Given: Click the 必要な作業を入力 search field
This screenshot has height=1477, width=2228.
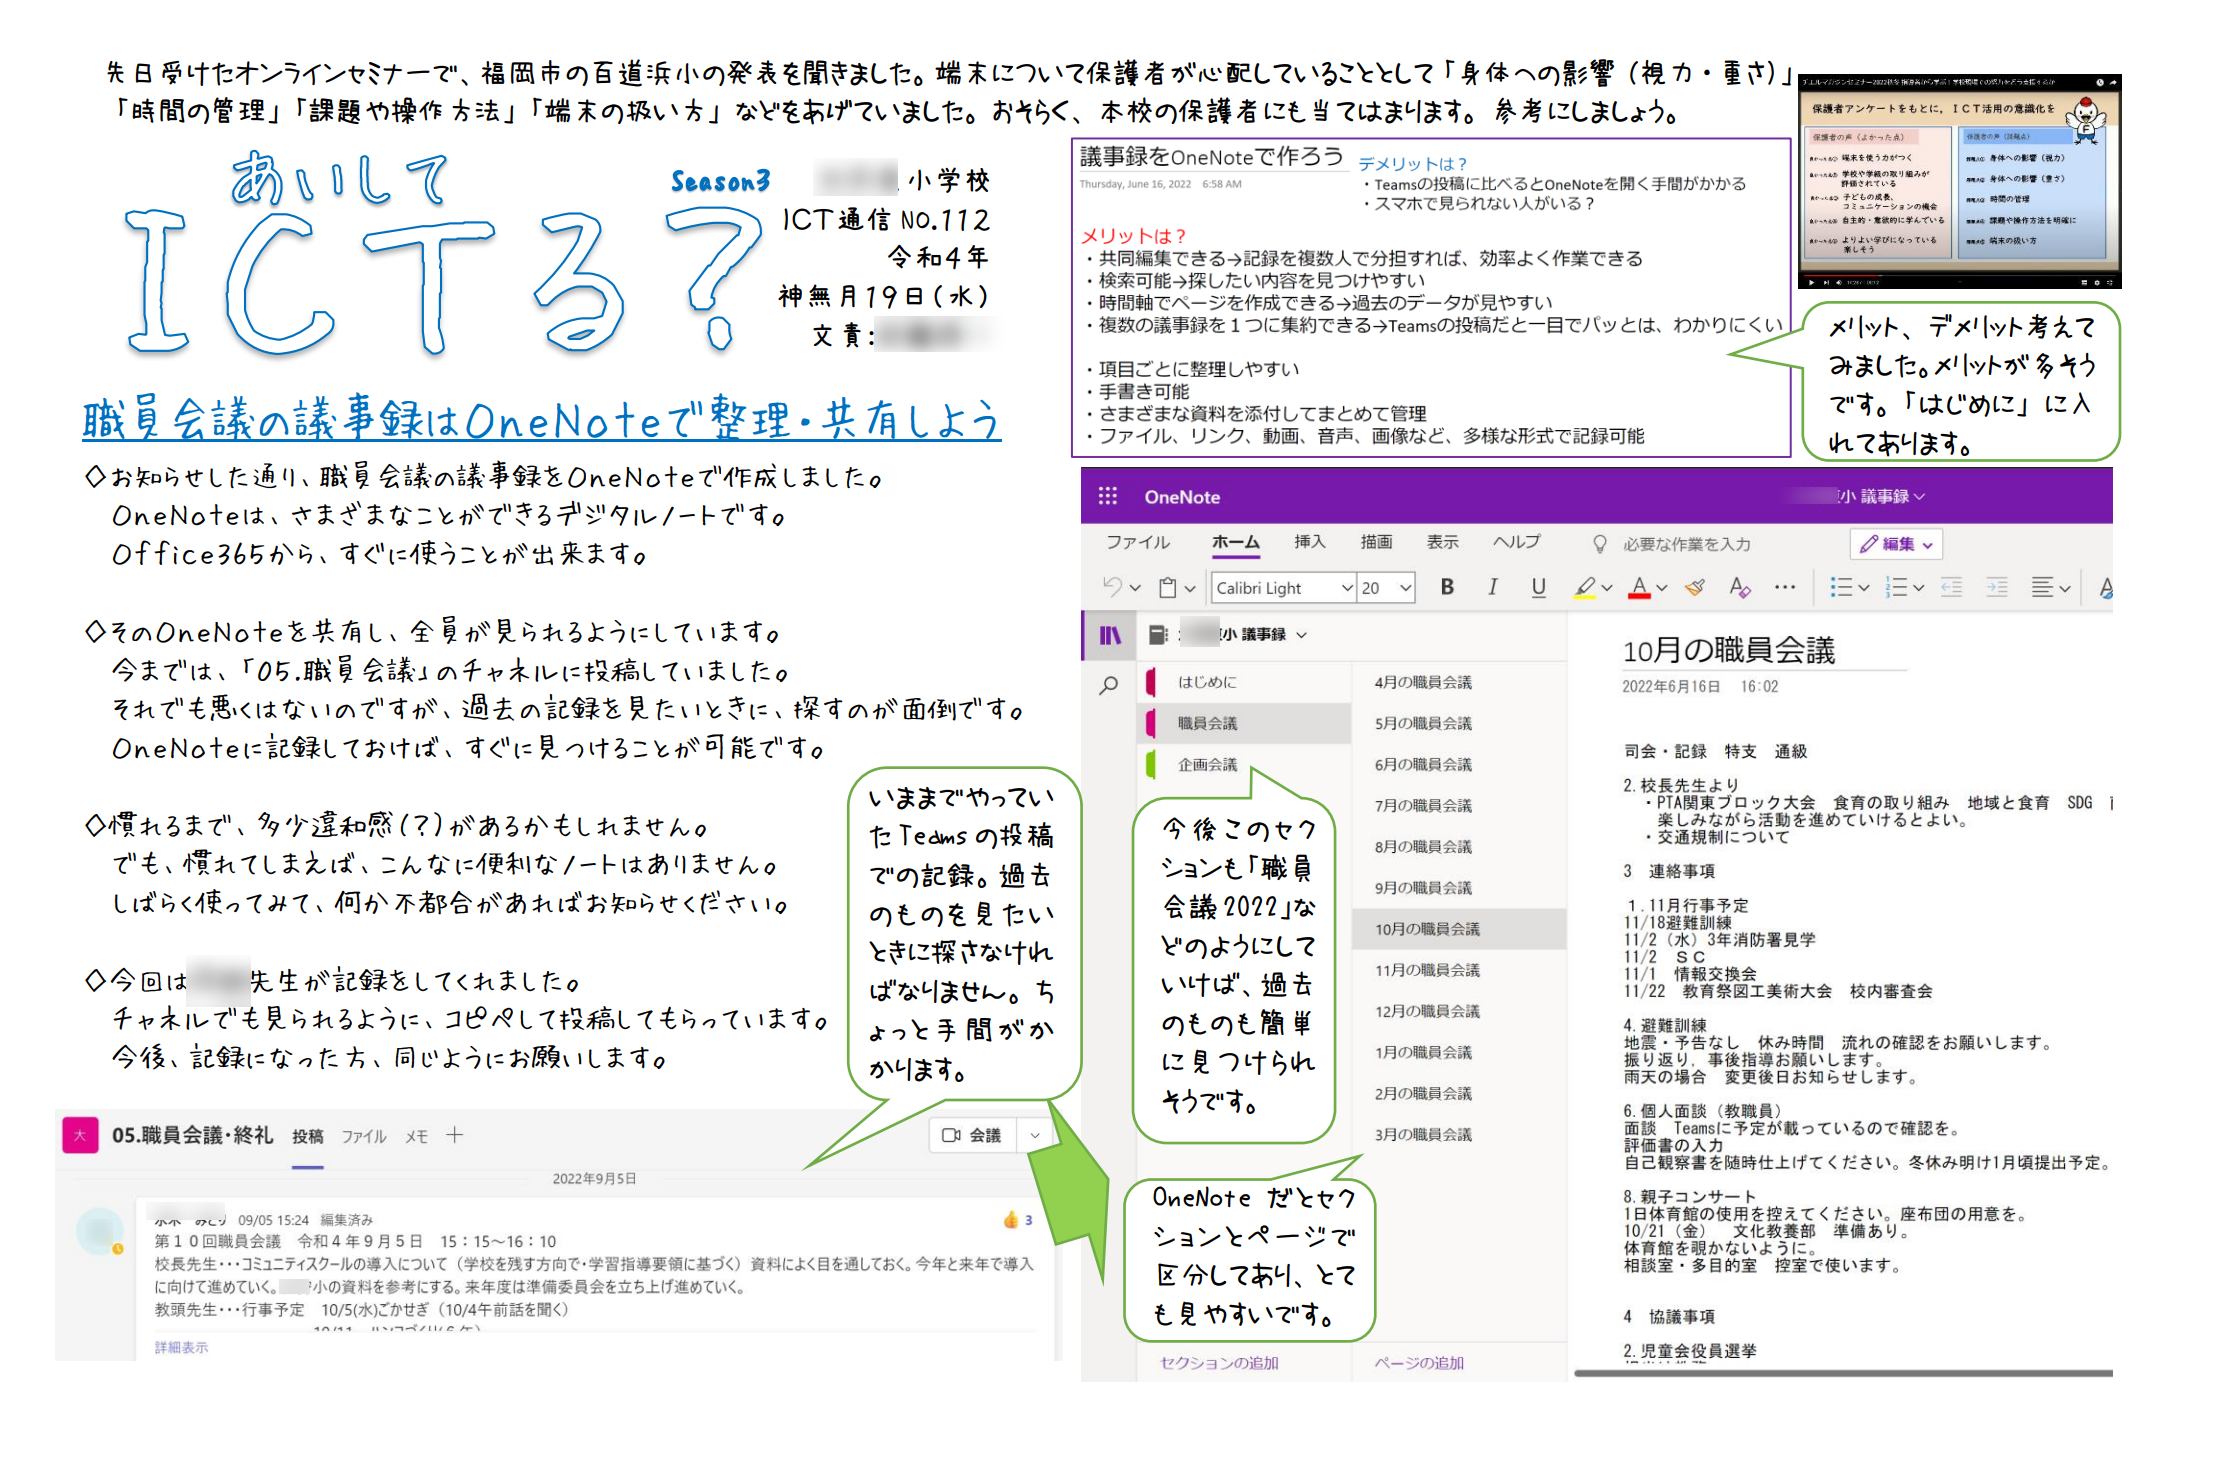Looking at the screenshot, I should point(1686,544).
